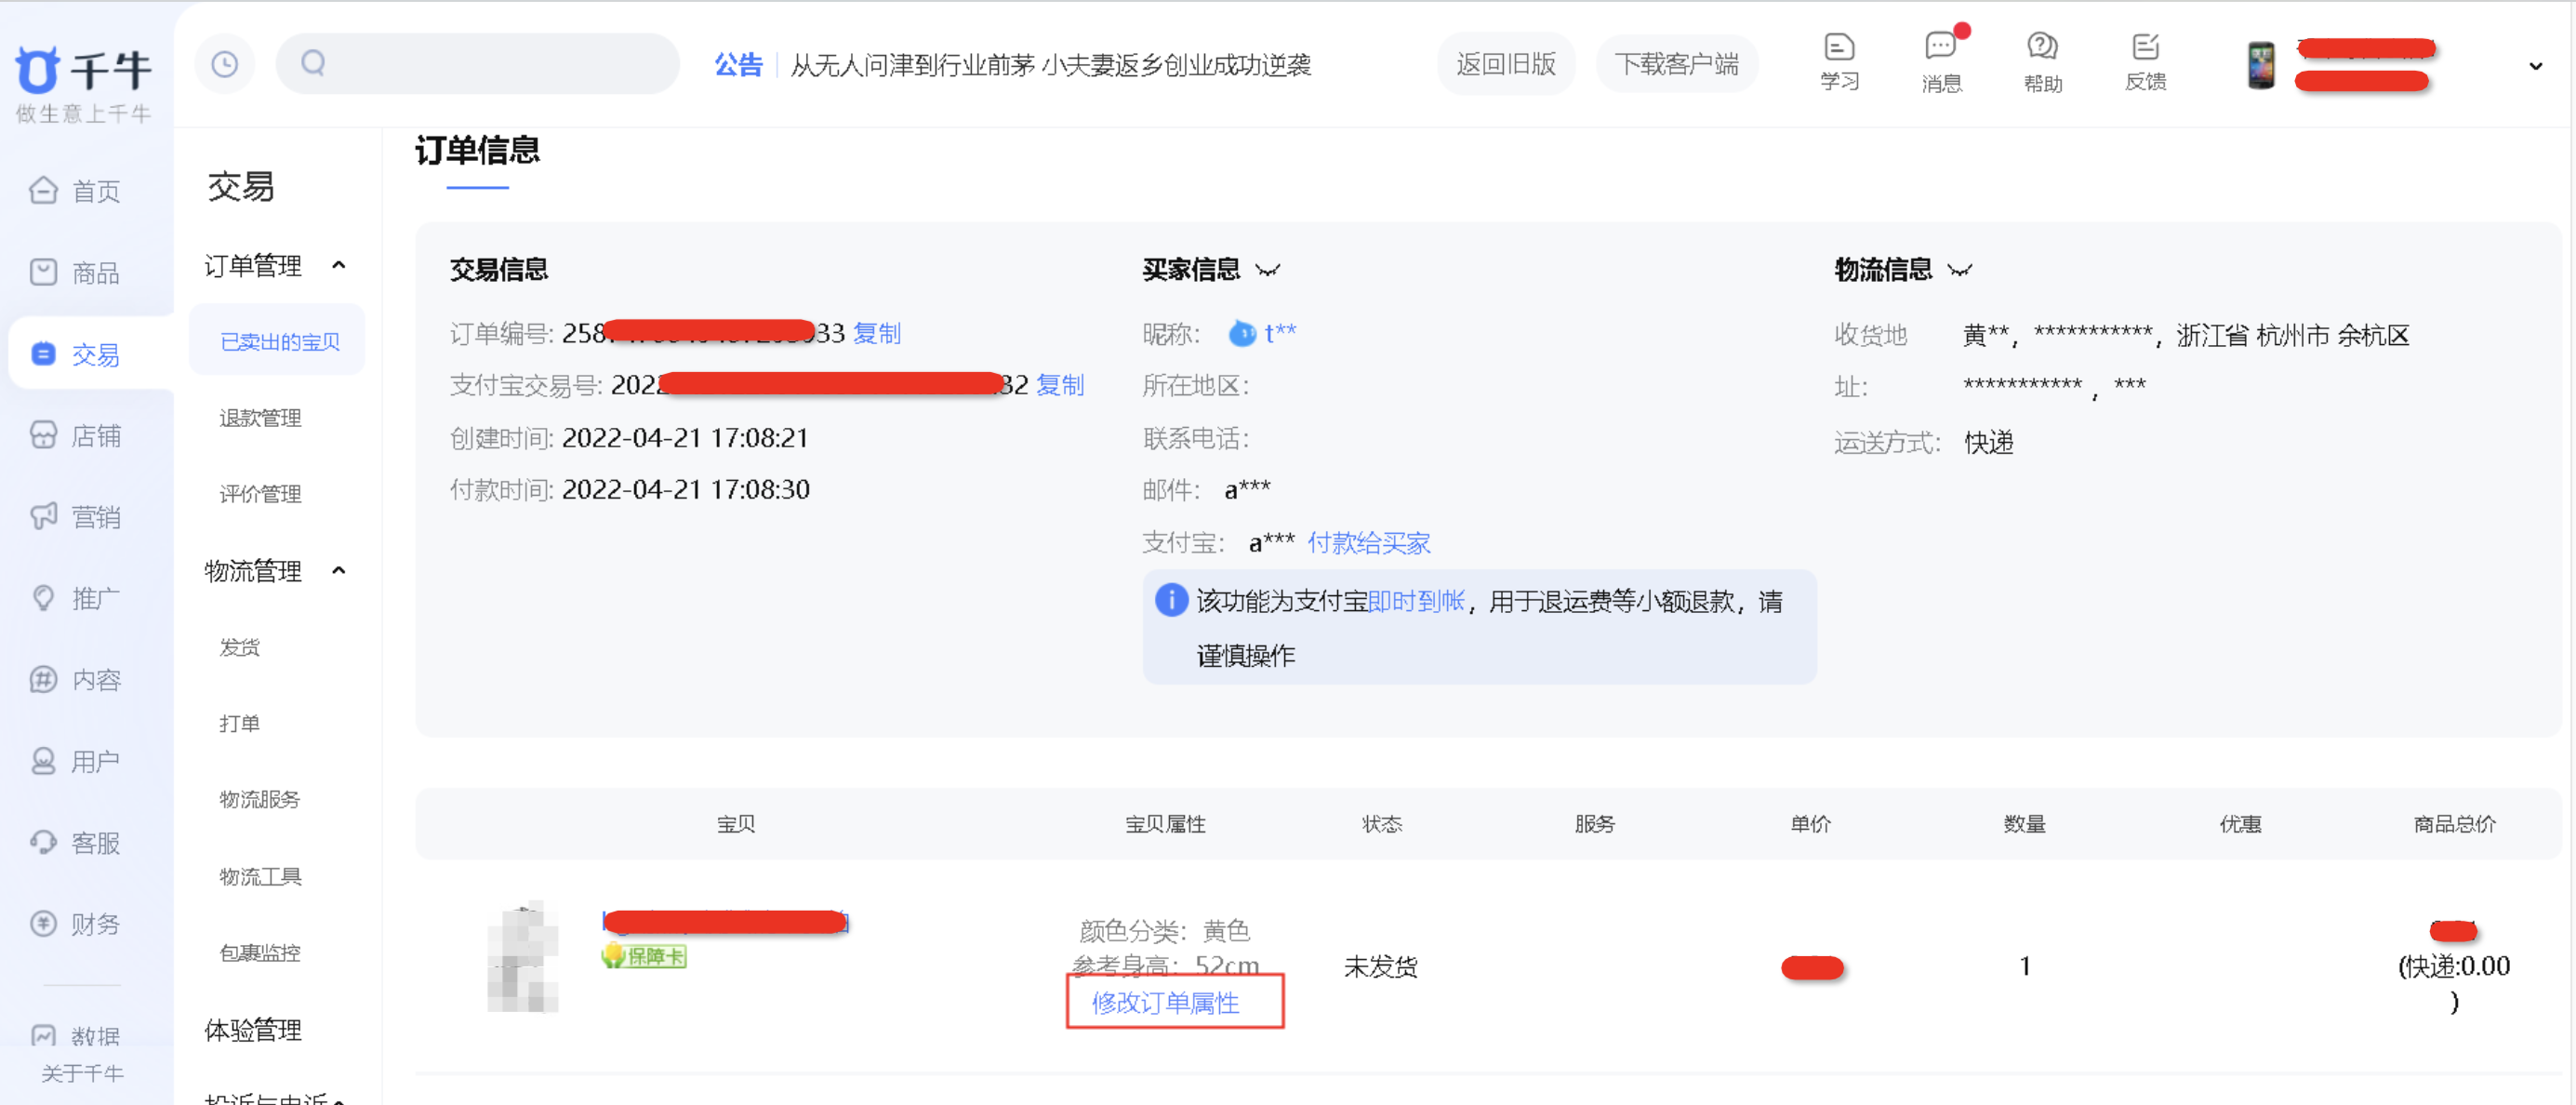Click the product thumbnail image
The width and height of the screenshot is (2576, 1105).
pyautogui.click(x=522, y=957)
